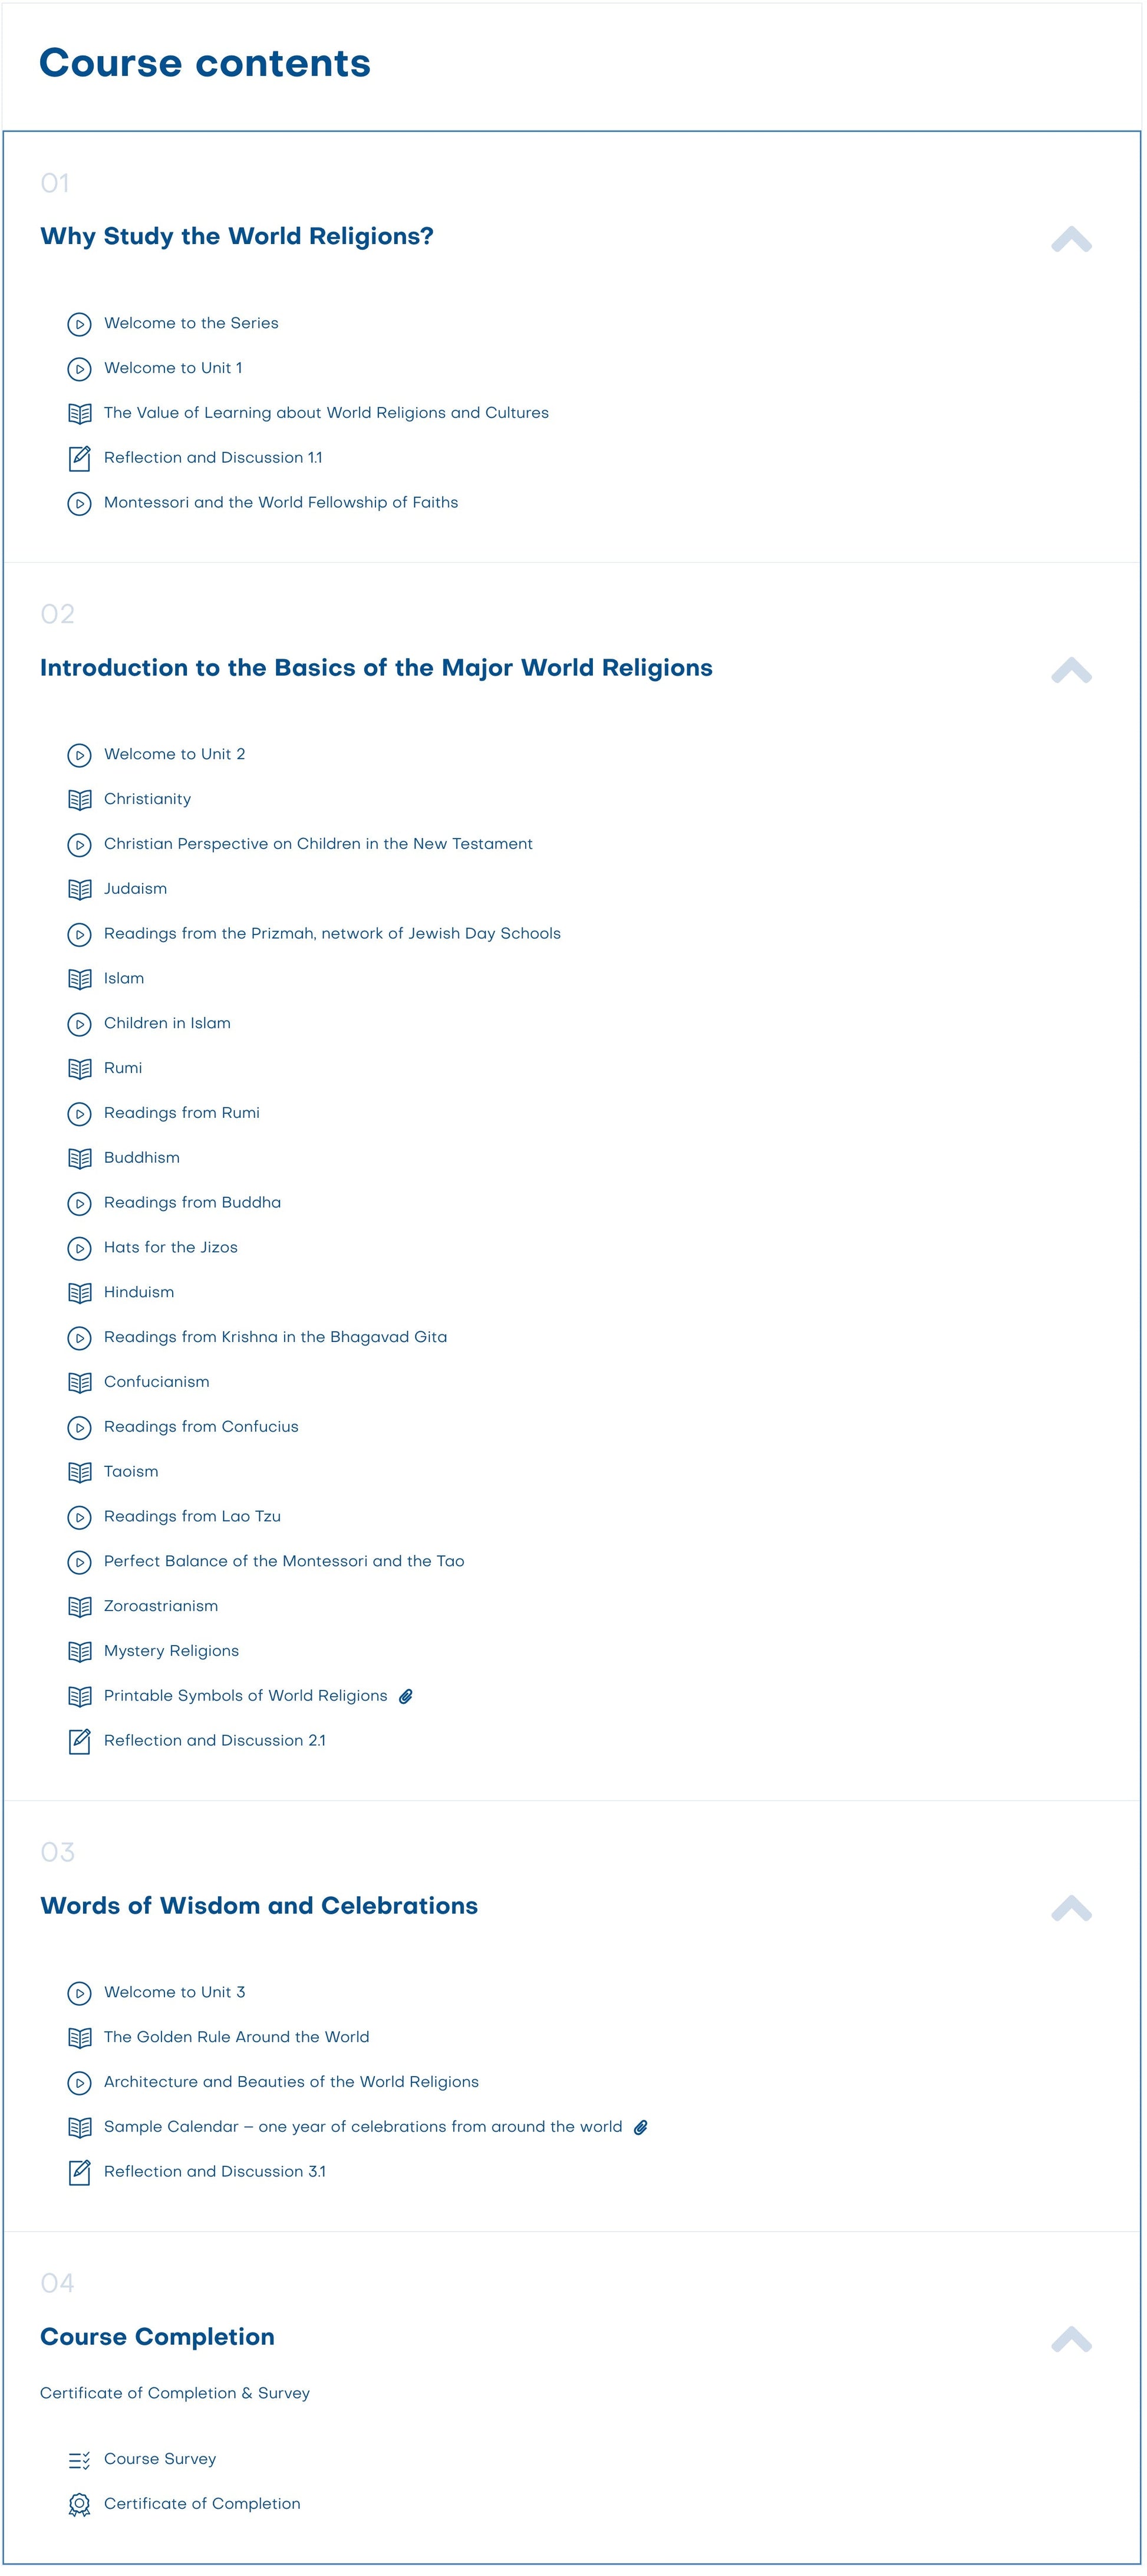
Task: Select the Introduction to the Basics section heading
Action: click(376, 668)
